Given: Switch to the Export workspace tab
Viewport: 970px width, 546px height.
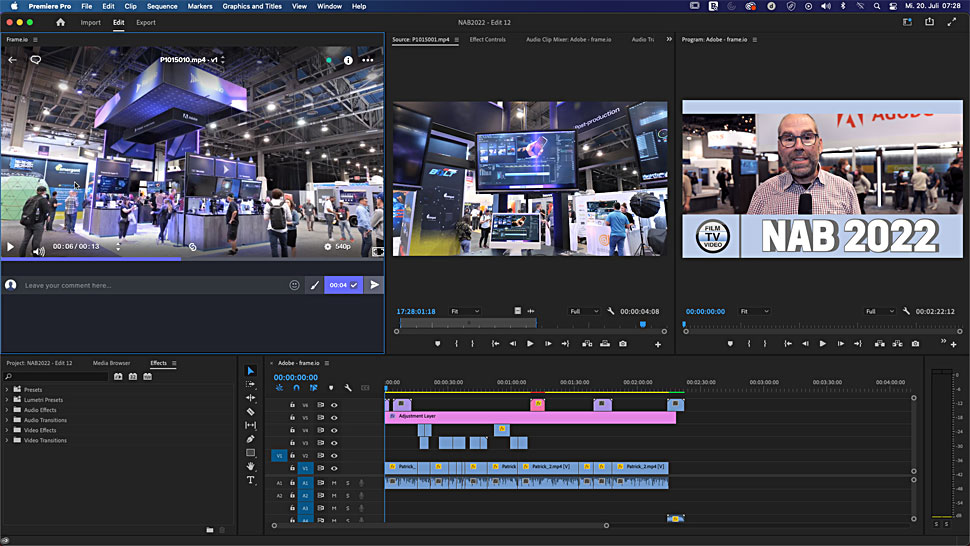Looking at the screenshot, I should pyautogui.click(x=146, y=22).
